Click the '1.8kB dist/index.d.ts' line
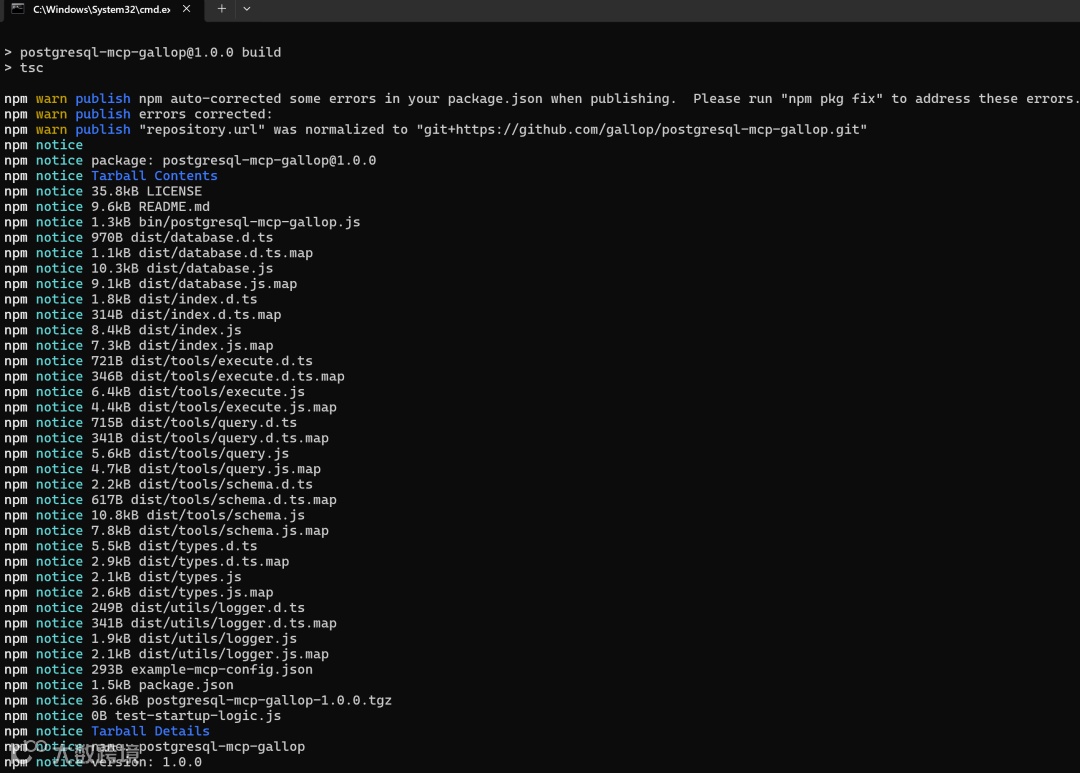1080x773 pixels. click(131, 300)
